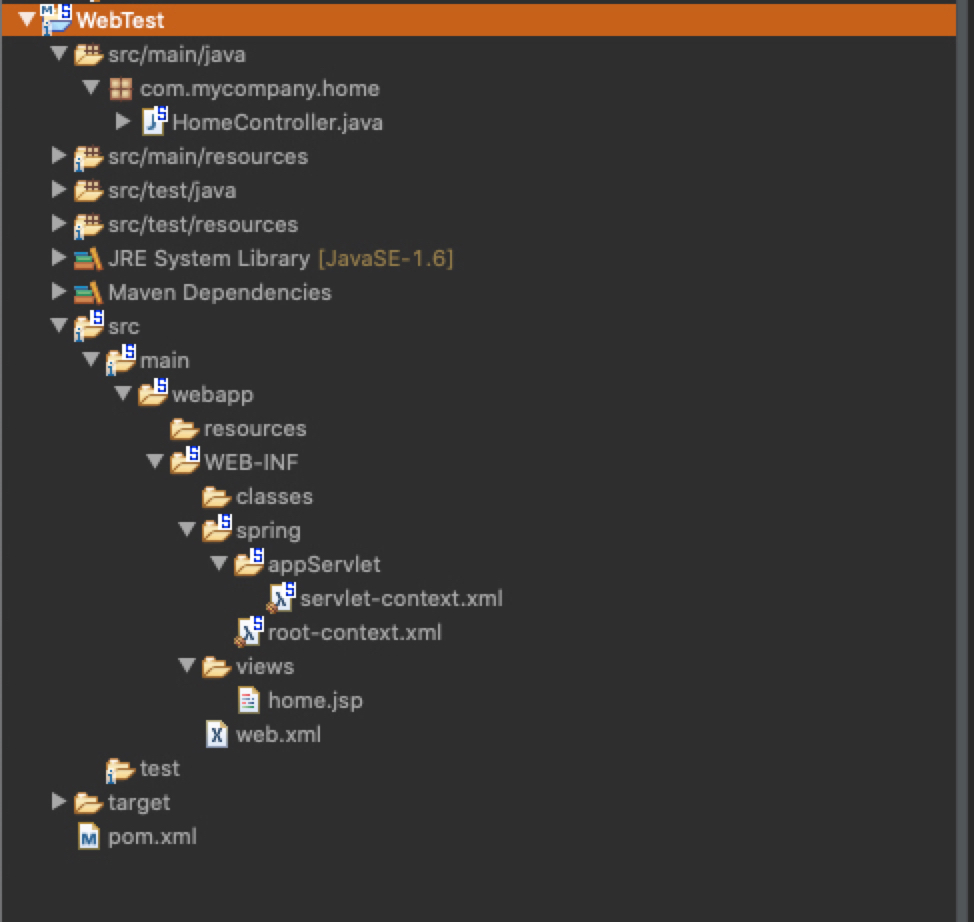This screenshot has height=922, width=974.
Task: Select the com.mycompany.home package label
Action: (260, 89)
